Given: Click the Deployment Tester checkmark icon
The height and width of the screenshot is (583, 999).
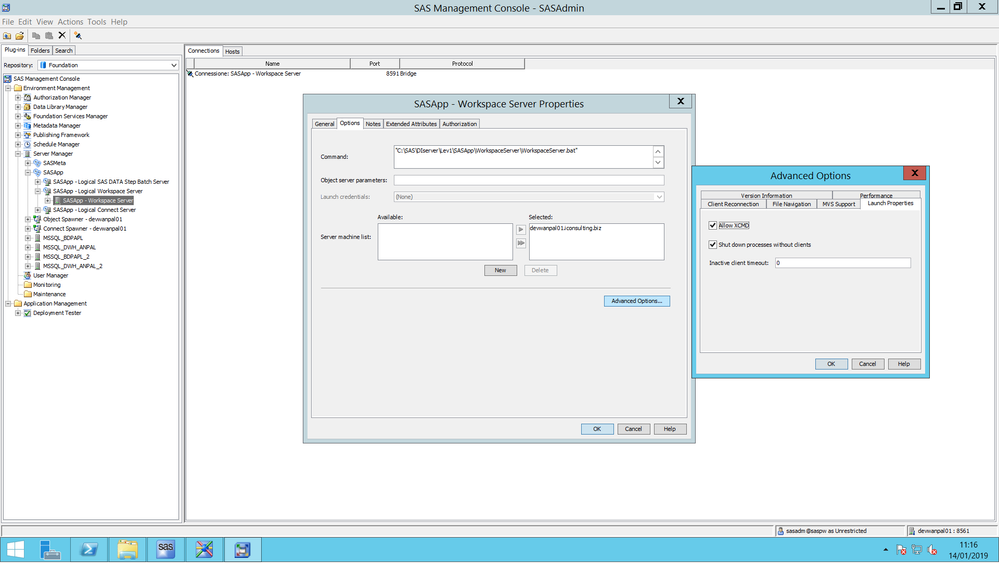Looking at the screenshot, I should point(27,313).
